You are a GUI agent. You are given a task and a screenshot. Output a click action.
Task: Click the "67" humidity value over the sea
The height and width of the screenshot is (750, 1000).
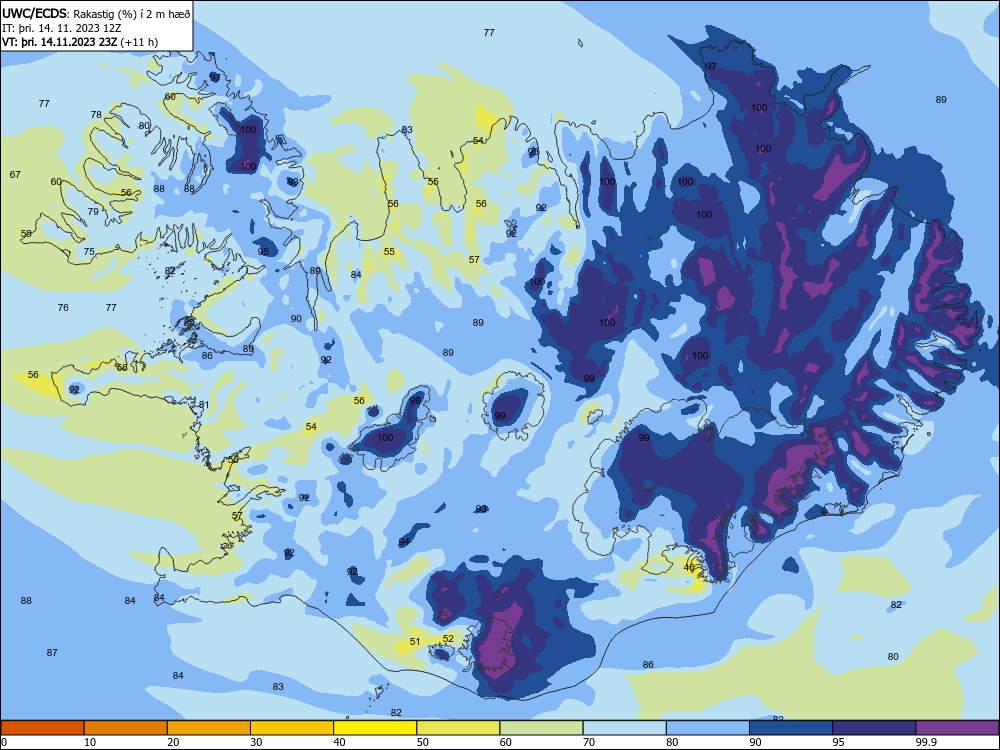point(15,174)
